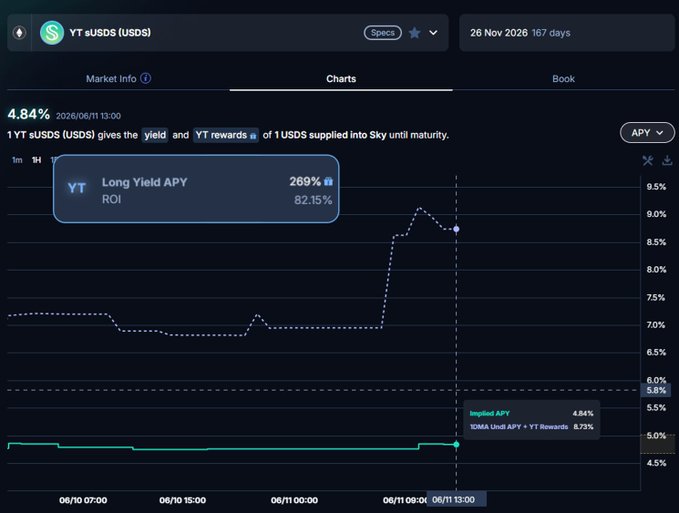Screen dimensions: 679x513
Task: Switch to the Book tab
Action: pyautogui.click(x=563, y=79)
